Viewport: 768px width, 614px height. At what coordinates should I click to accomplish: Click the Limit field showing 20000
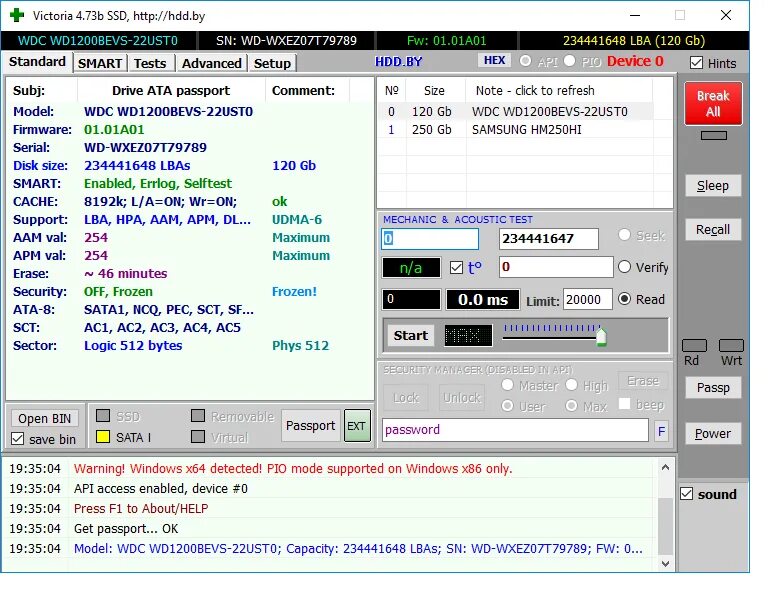587,299
